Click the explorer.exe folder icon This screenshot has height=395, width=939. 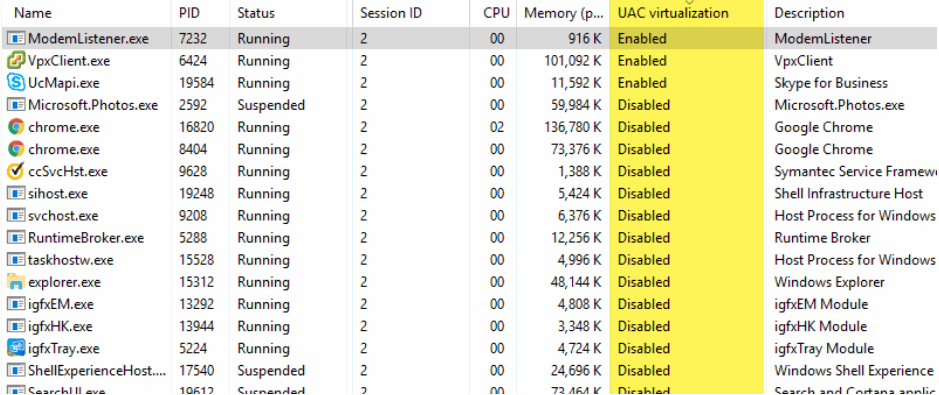pos(16,282)
